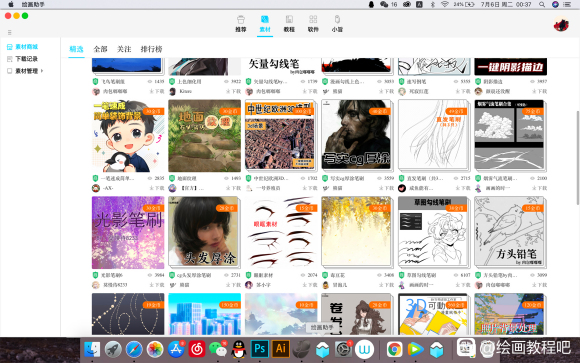Screen dimensions: 580x363
Task: Download the 方头铅笔 material
Action: point(539,285)
